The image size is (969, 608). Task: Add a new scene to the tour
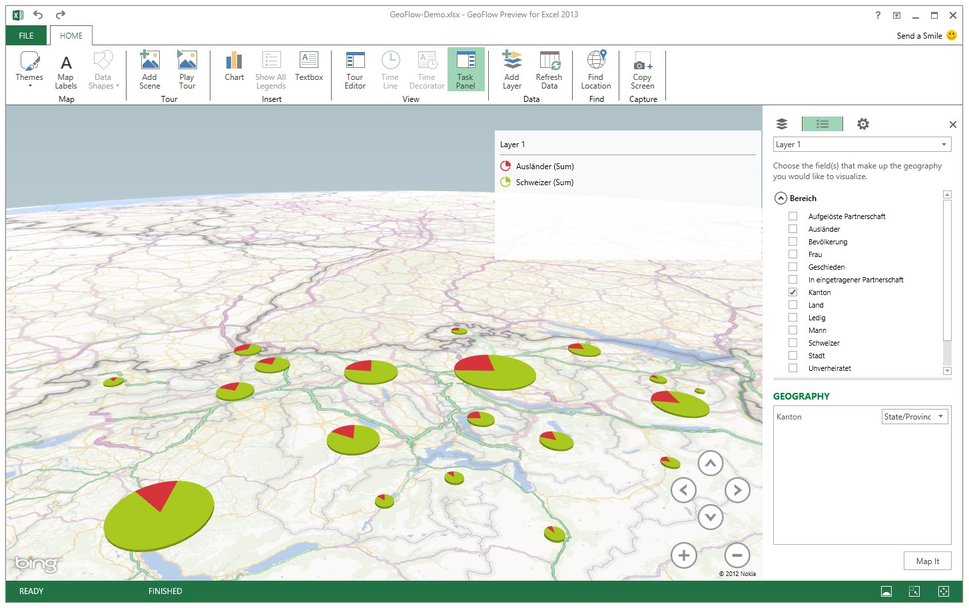click(149, 67)
